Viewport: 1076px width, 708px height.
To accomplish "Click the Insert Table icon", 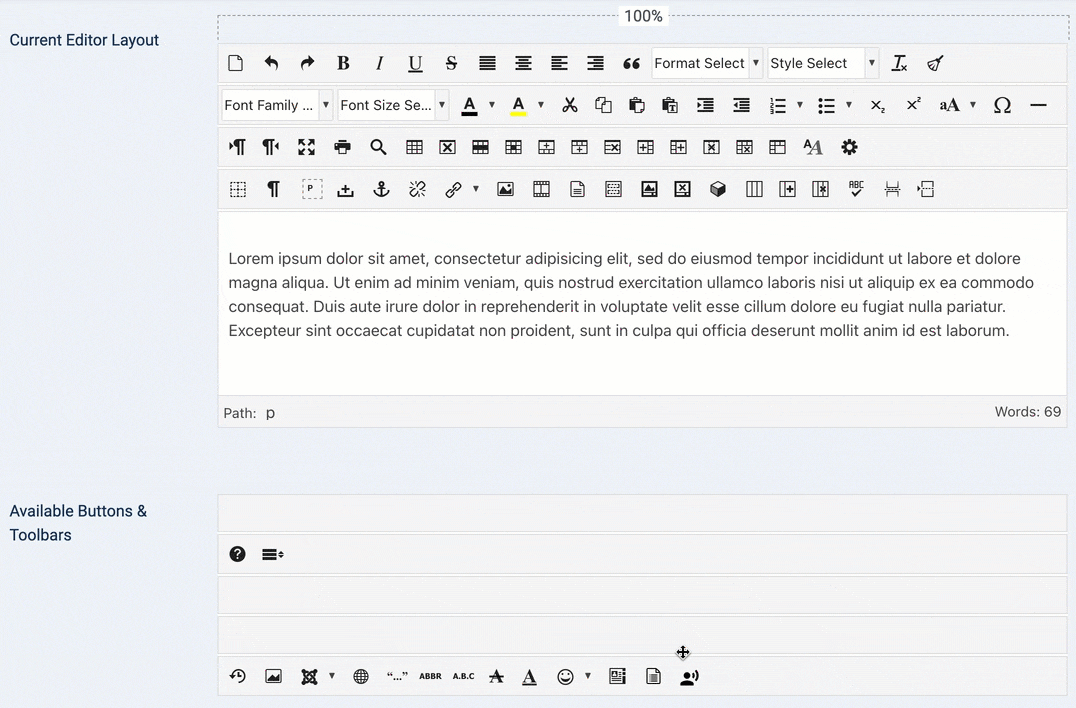I will point(414,147).
